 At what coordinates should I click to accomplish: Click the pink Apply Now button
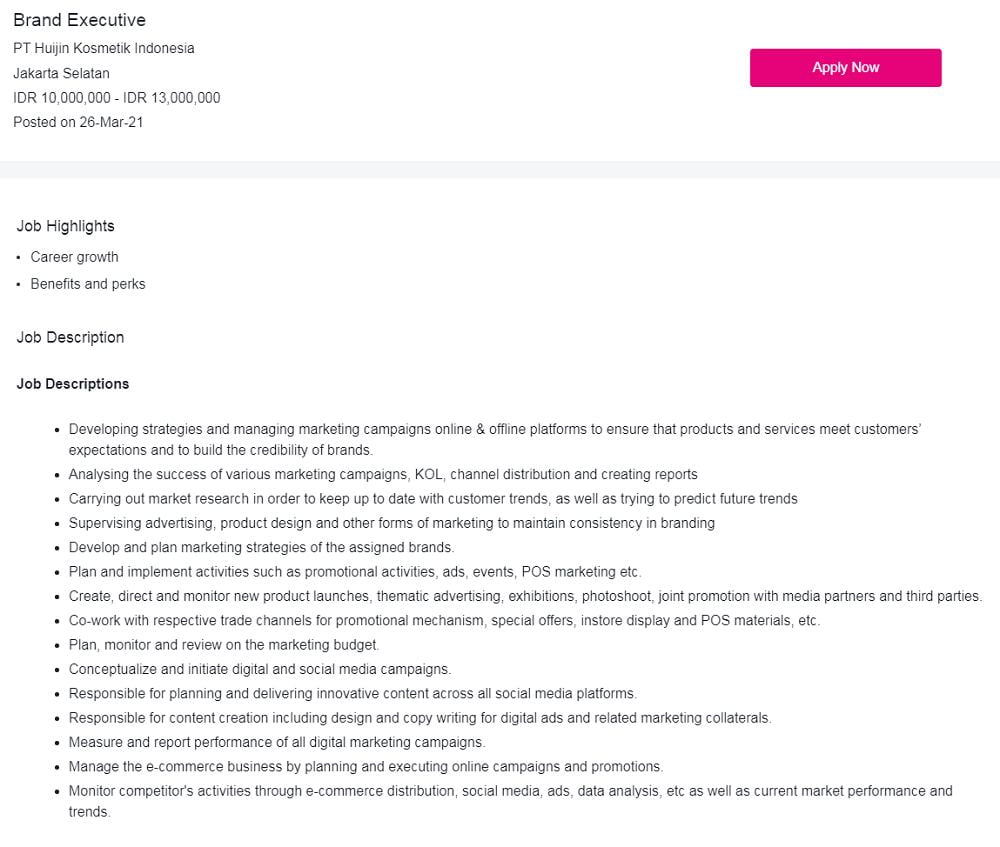[x=845, y=68]
